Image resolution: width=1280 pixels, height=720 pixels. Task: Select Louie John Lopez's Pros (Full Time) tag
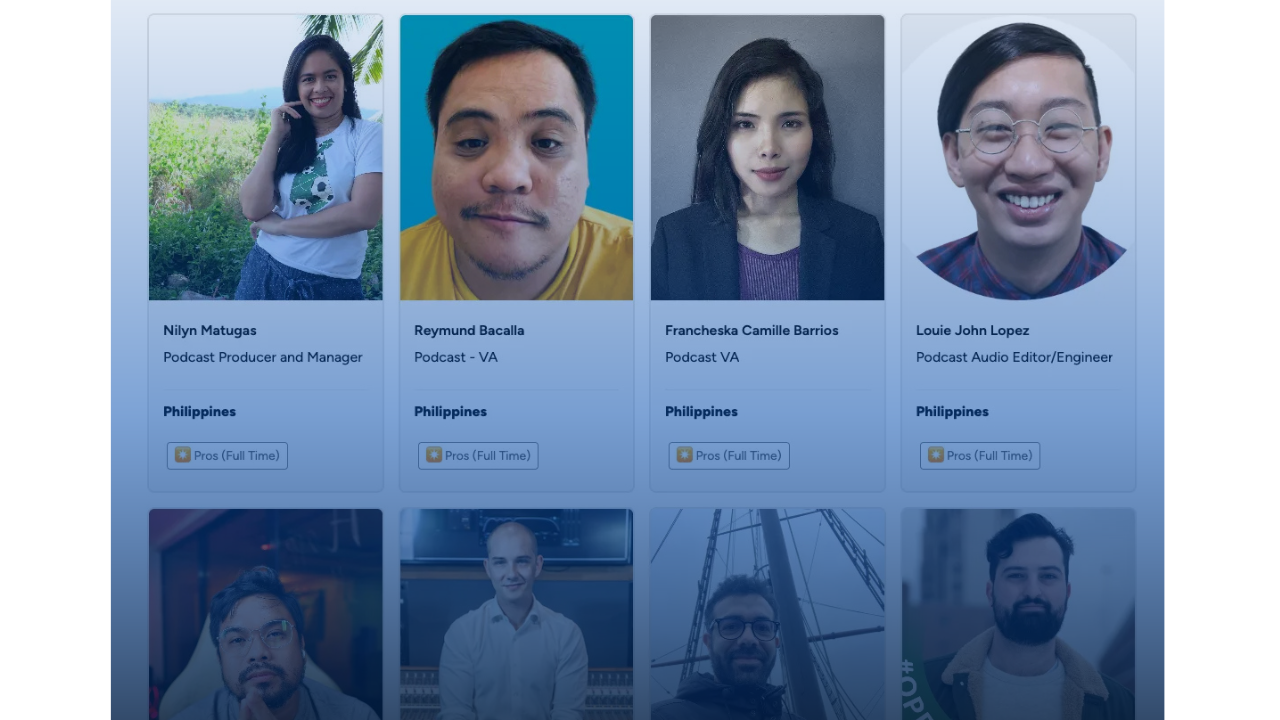tap(980, 456)
